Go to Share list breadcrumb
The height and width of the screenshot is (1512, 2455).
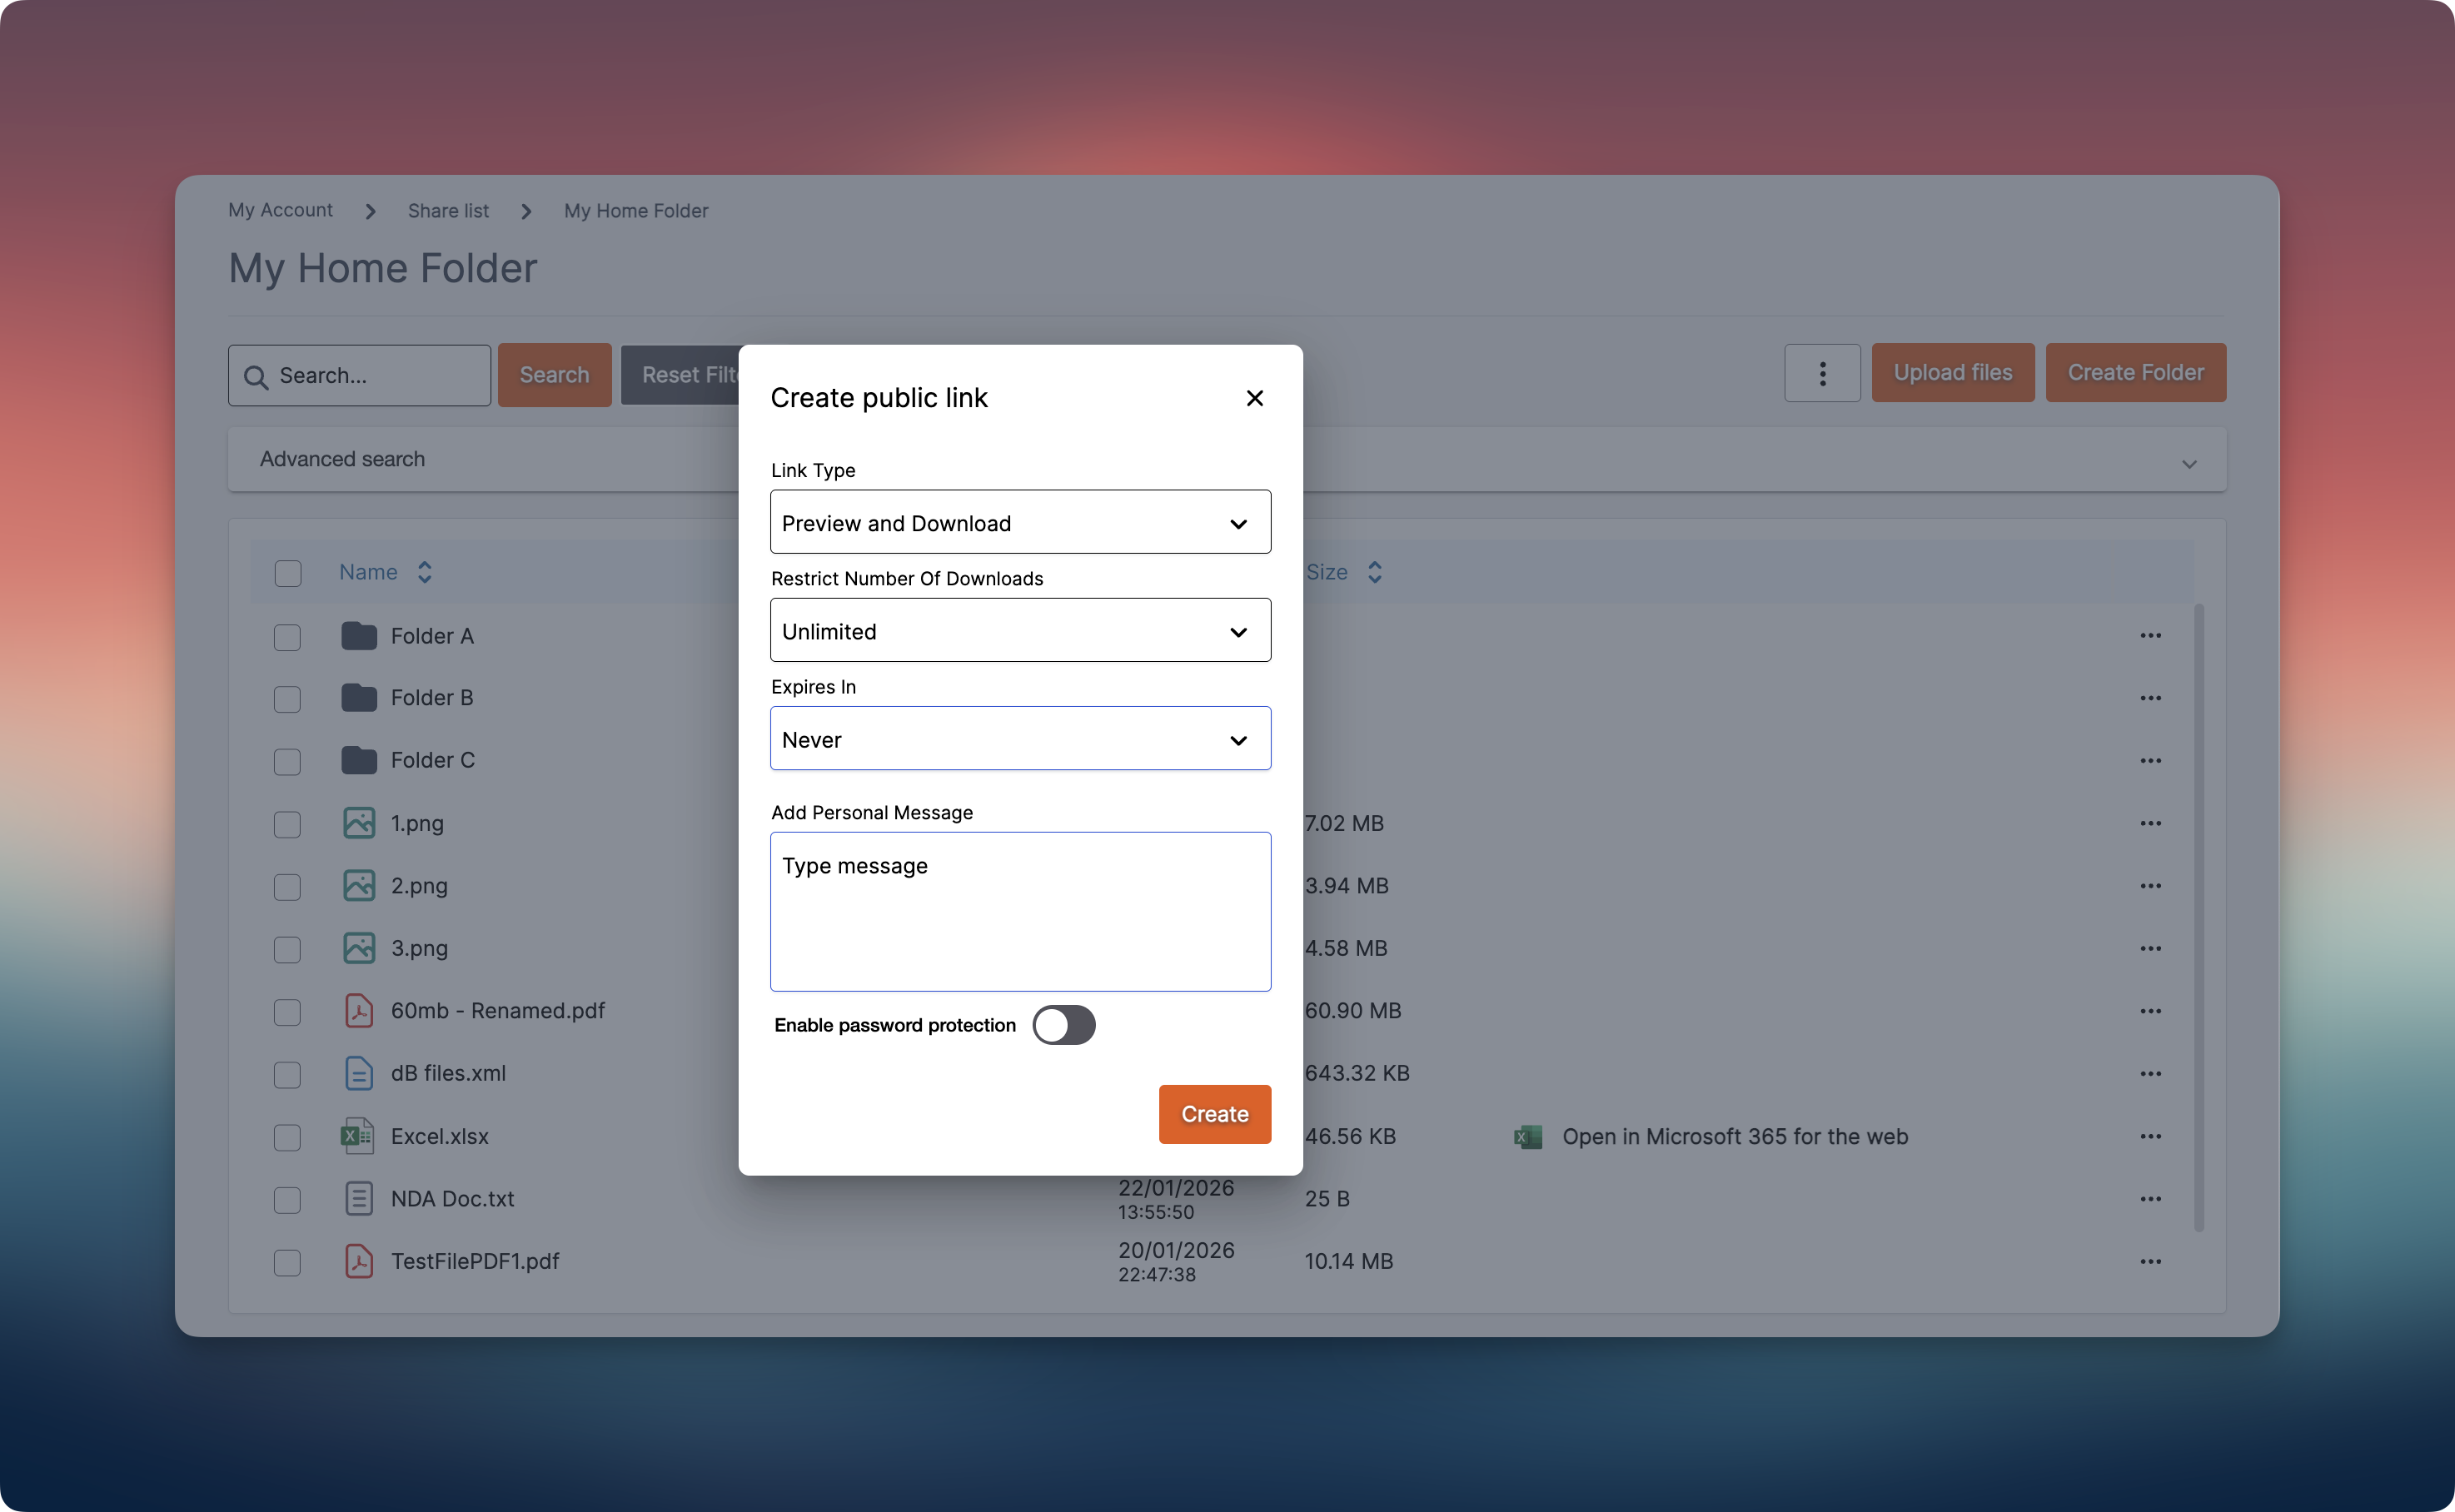point(448,211)
